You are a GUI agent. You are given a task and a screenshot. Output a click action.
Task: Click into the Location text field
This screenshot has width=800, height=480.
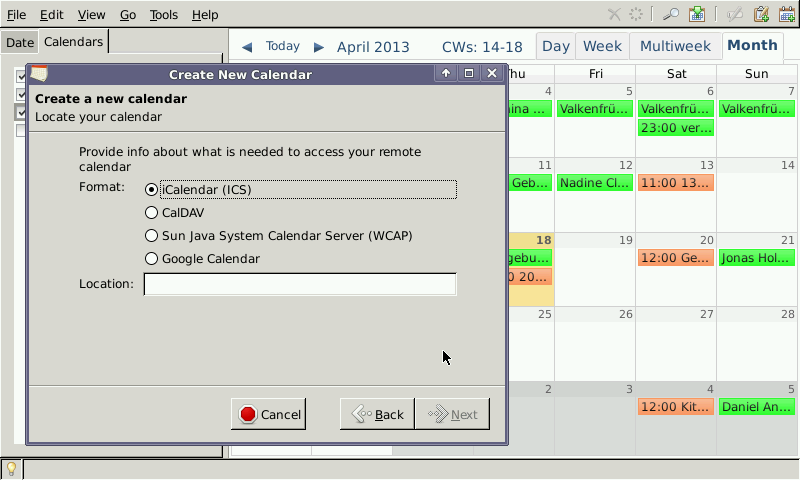300,284
